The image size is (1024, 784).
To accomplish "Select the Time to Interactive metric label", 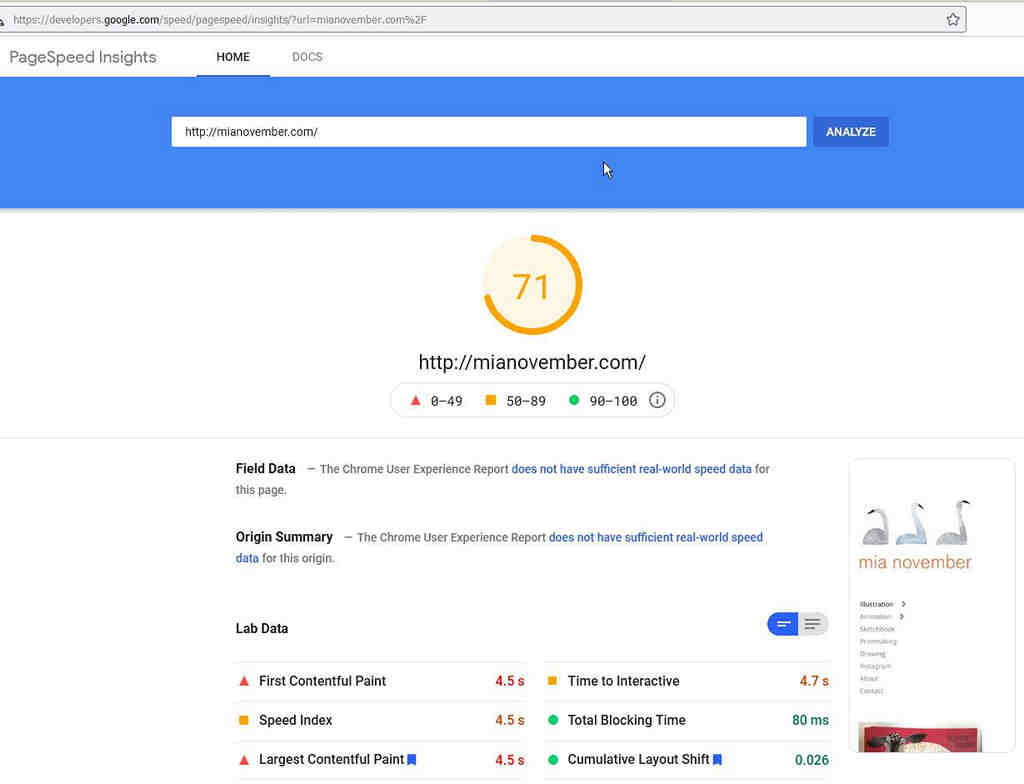I will [624, 681].
